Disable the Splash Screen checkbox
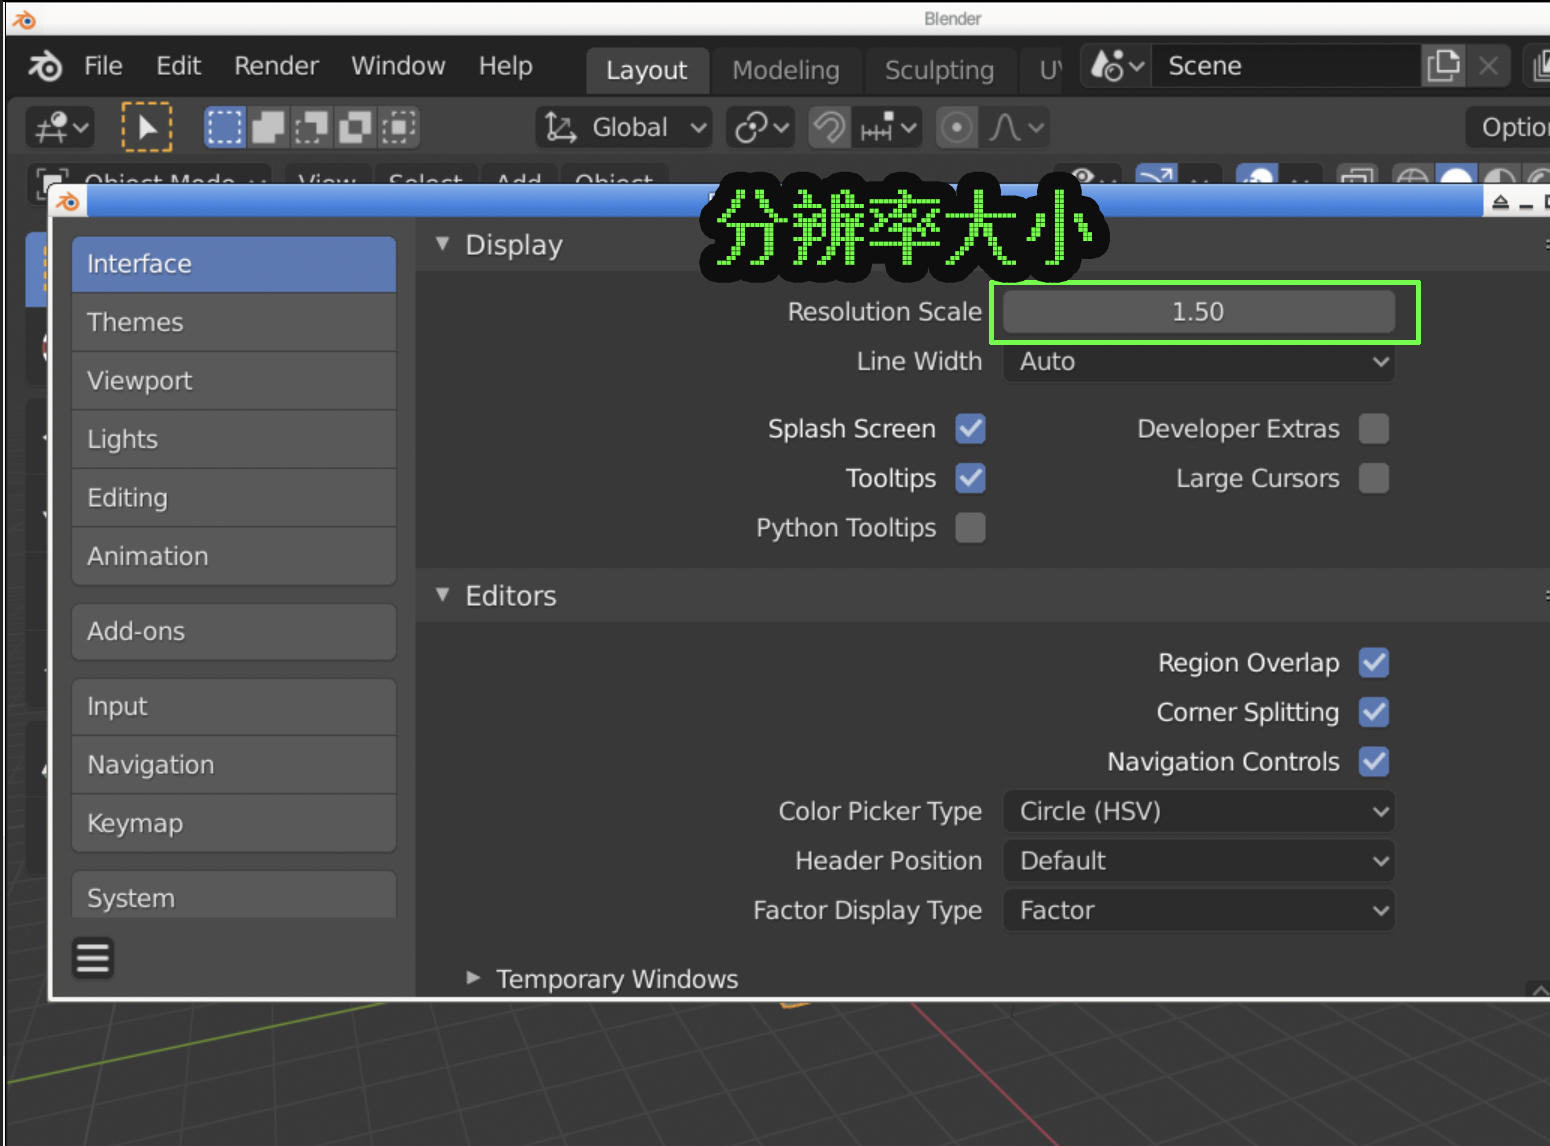 pos(970,429)
